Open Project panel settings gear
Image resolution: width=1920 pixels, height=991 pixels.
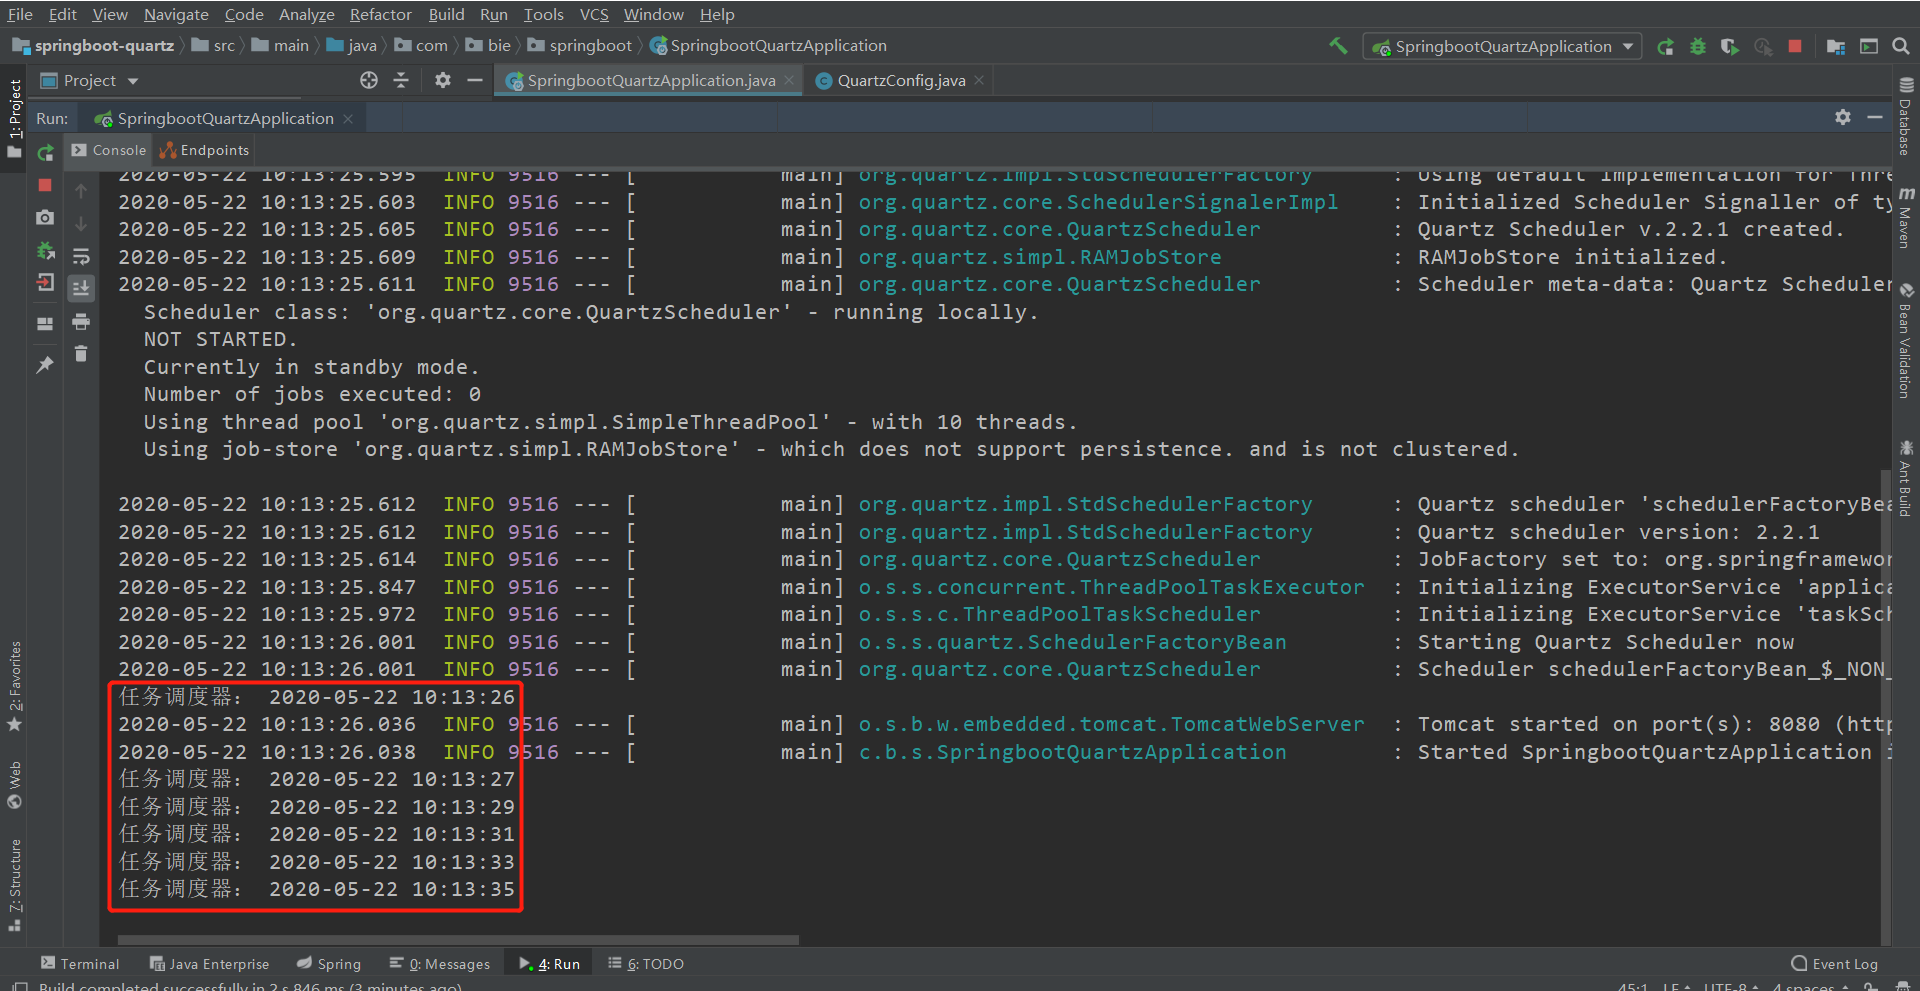coord(443,80)
